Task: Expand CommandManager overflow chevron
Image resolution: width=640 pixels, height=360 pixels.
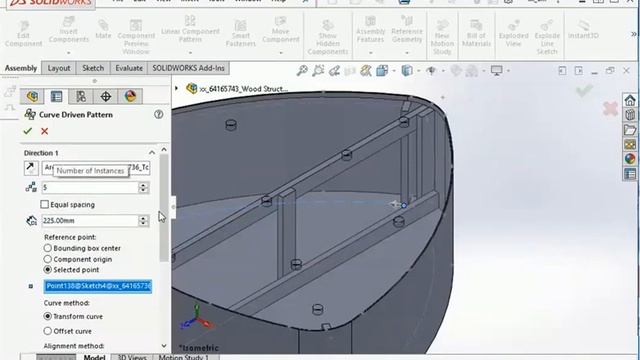Action: coord(634,34)
